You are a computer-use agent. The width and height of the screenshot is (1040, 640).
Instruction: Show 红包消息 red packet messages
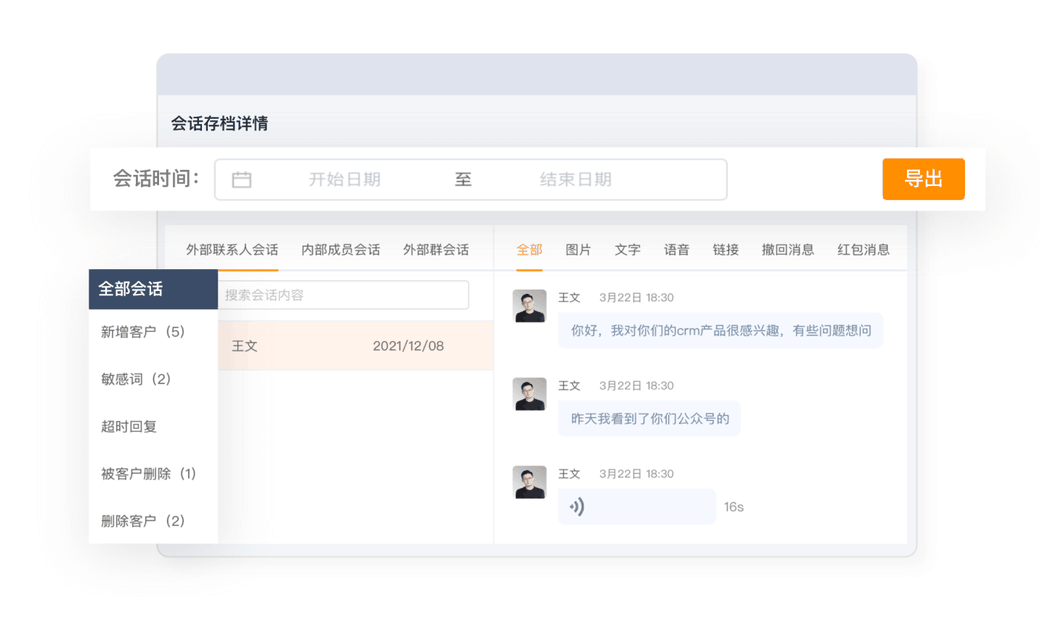(x=863, y=250)
